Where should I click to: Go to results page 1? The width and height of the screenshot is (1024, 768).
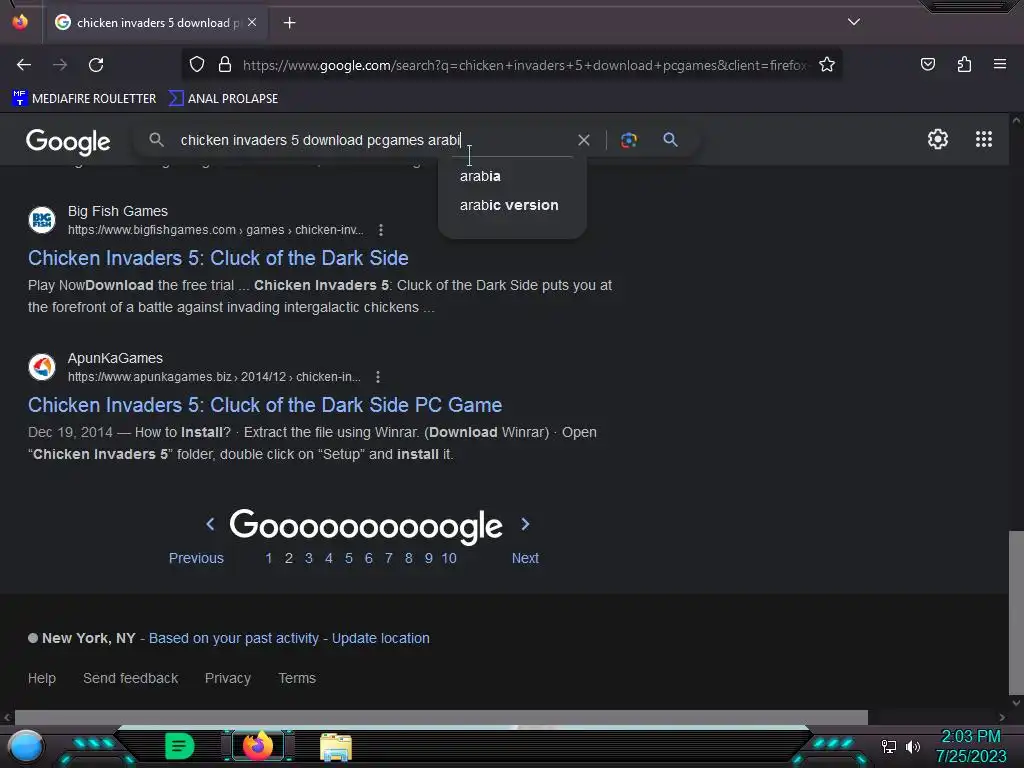pyautogui.click(x=268, y=558)
